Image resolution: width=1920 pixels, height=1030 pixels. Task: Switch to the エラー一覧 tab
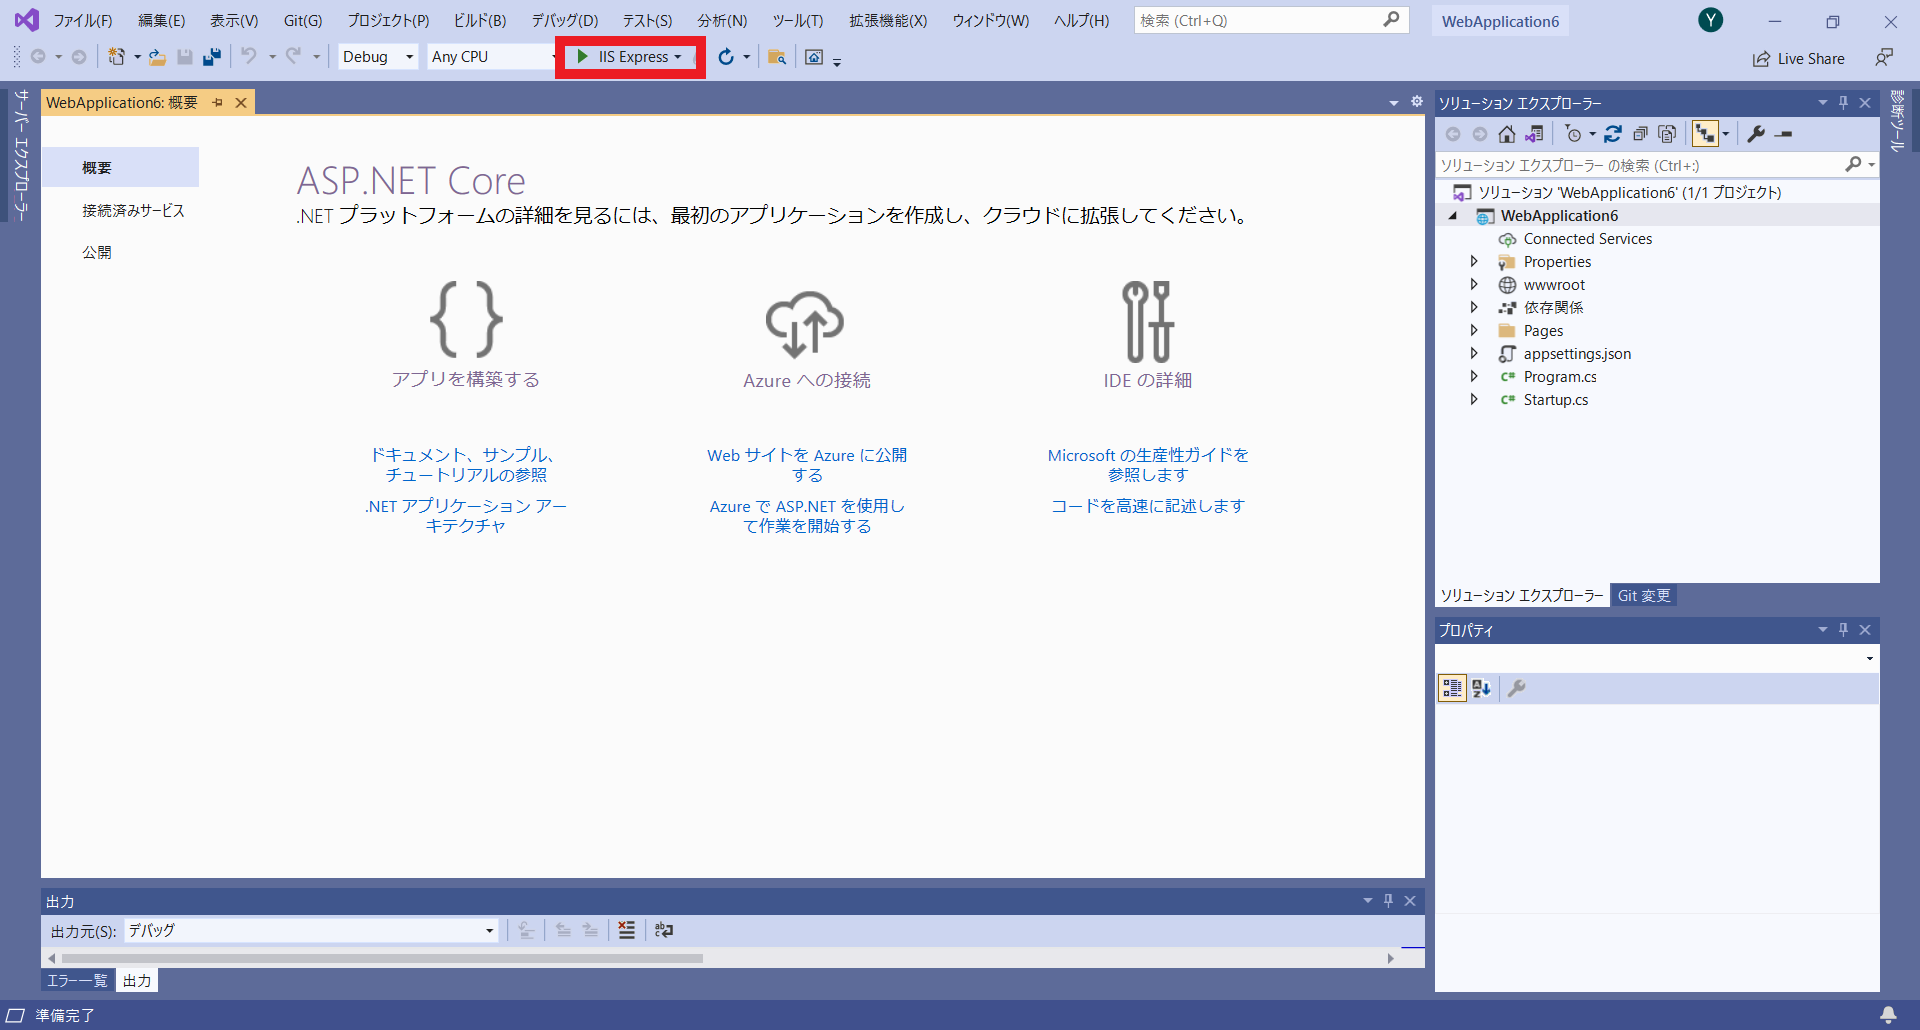point(77,981)
